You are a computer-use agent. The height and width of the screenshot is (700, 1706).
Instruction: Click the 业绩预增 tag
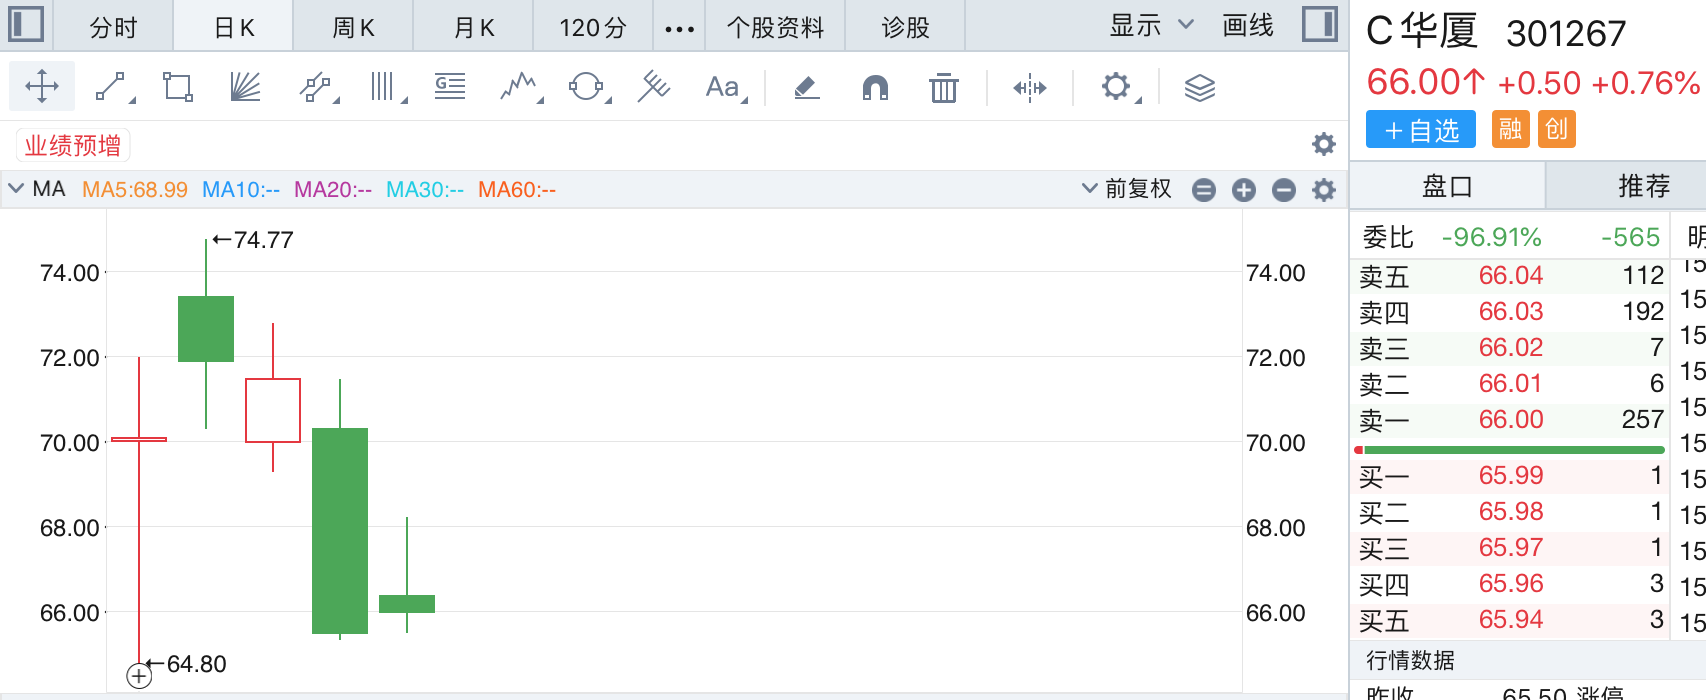coord(73,146)
